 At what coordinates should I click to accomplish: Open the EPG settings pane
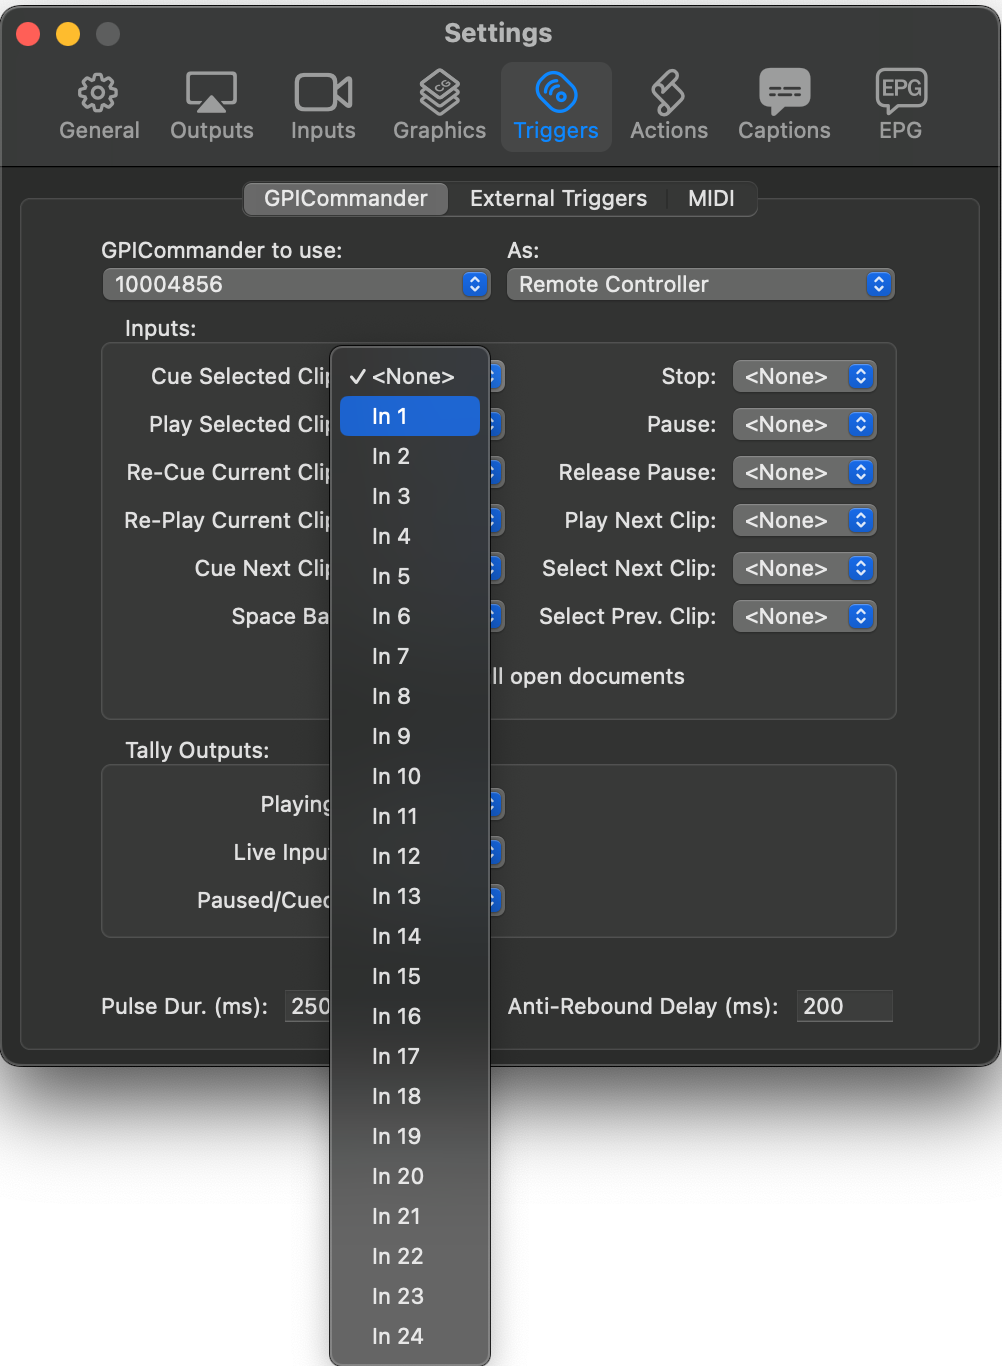click(901, 107)
